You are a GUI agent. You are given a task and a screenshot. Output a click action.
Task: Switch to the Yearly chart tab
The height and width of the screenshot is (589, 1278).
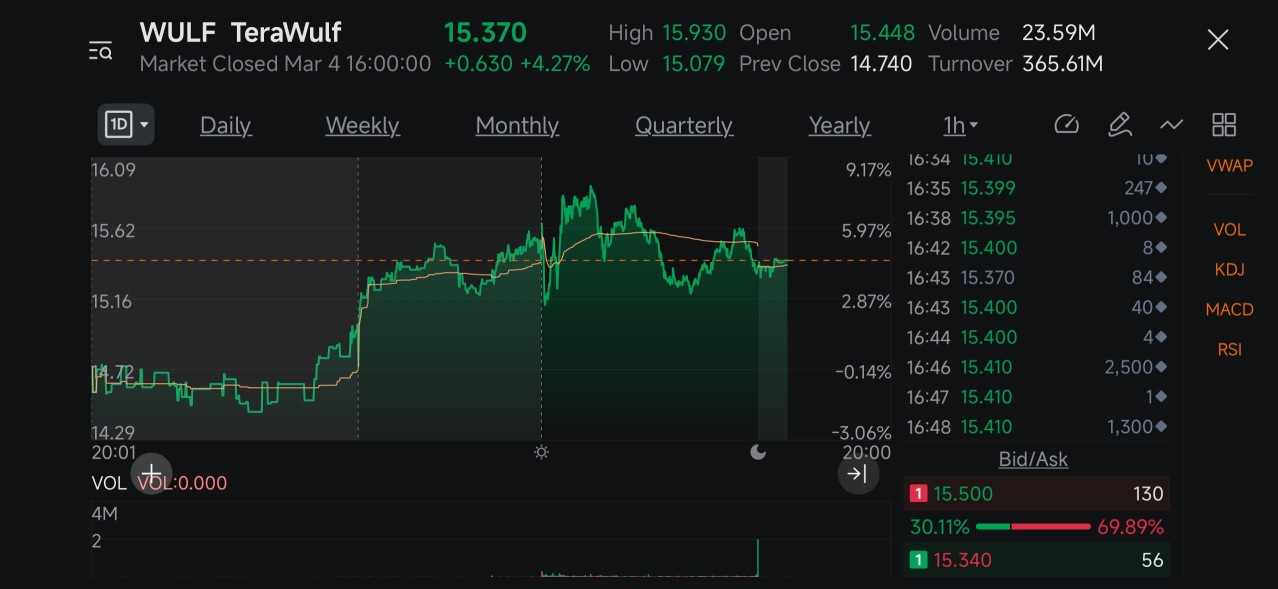pyautogui.click(x=839, y=126)
